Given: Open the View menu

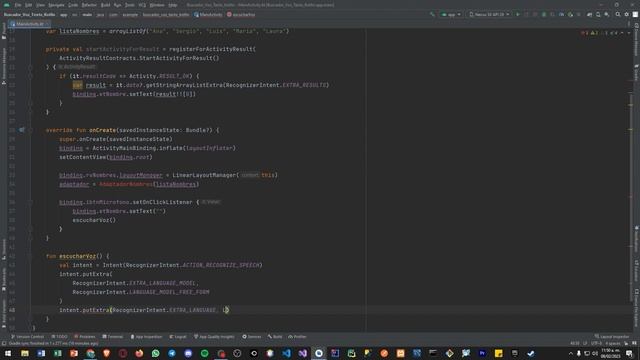Looking at the screenshot, I should coord(40,5).
